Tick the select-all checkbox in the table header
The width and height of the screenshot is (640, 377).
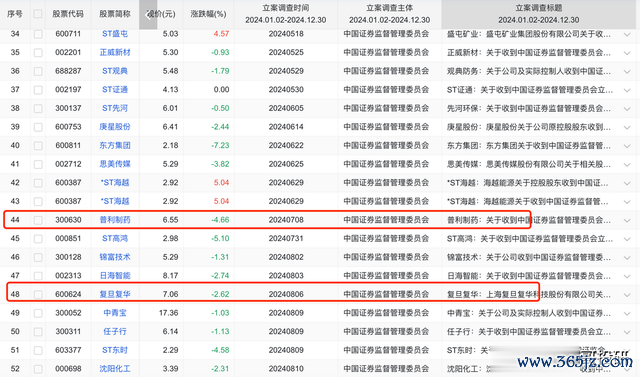[x=38, y=14]
